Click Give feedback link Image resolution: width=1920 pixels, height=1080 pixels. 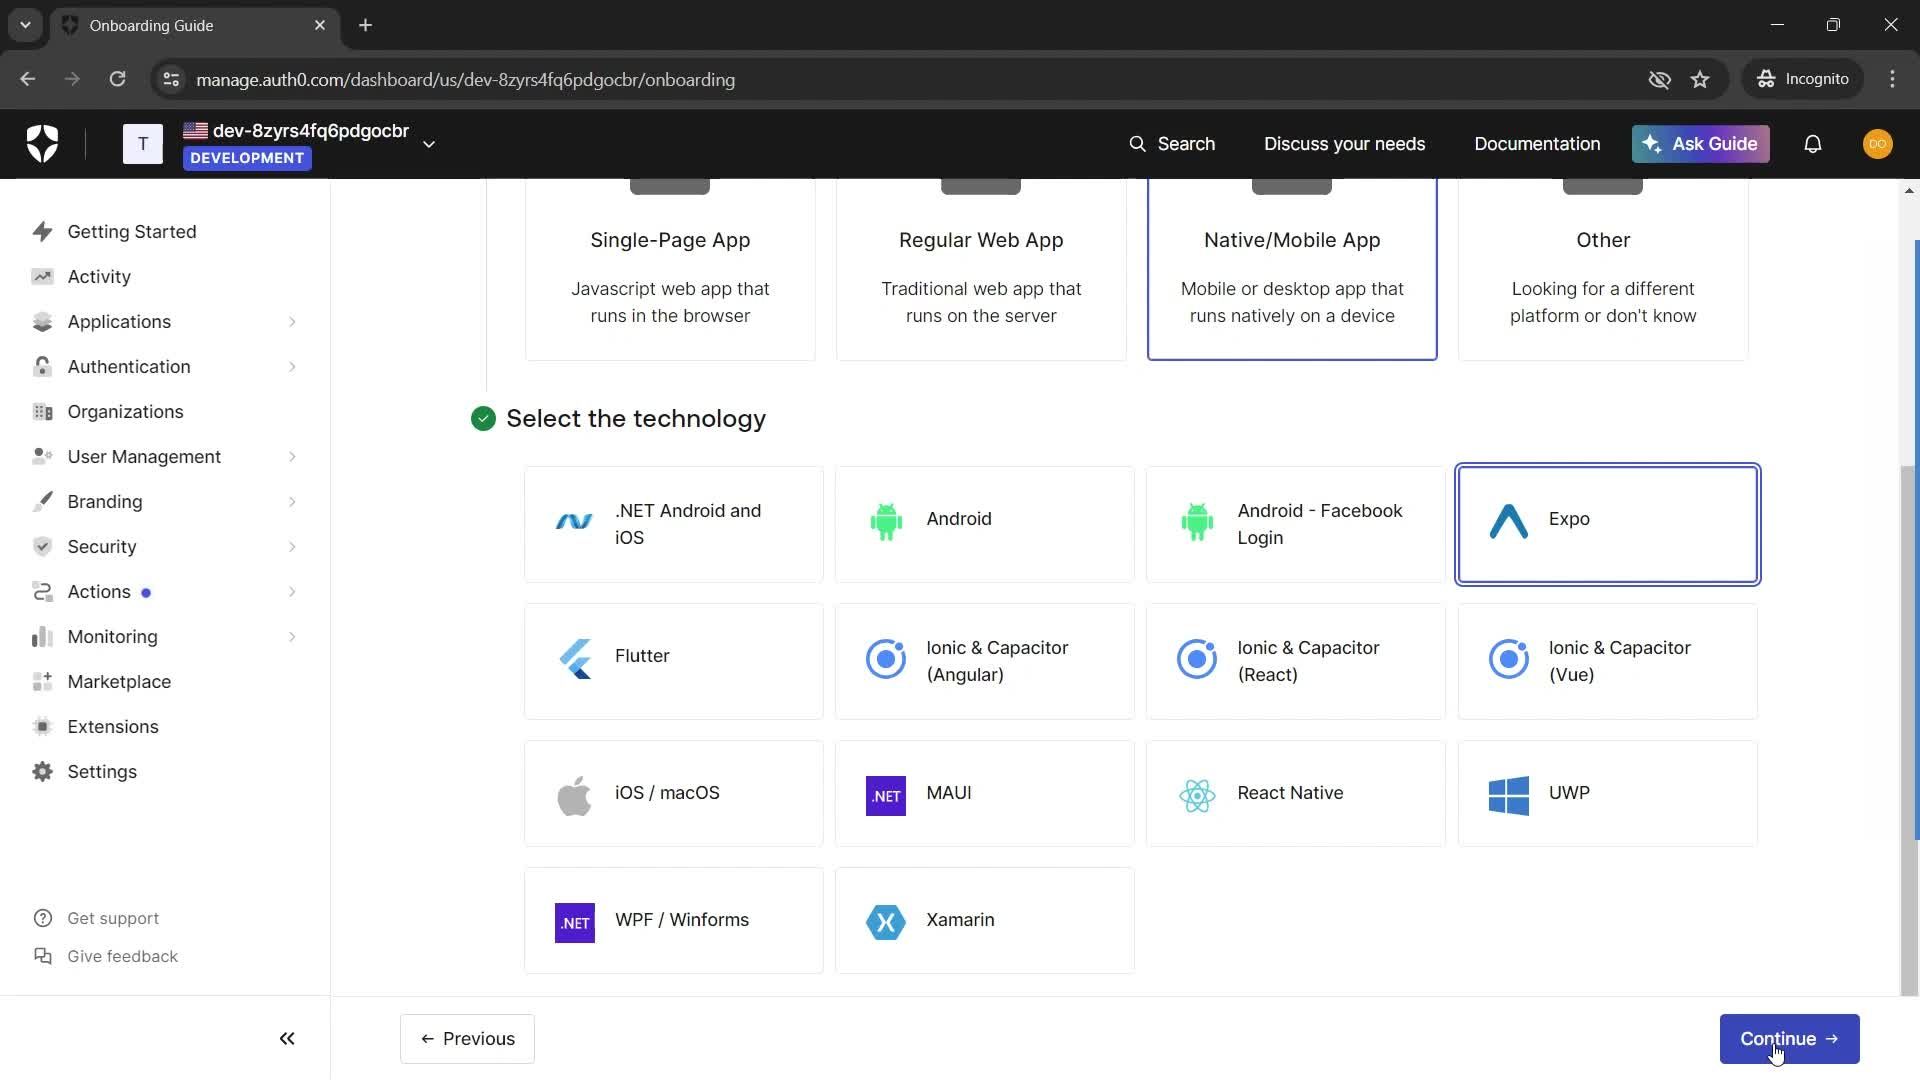(122, 956)
